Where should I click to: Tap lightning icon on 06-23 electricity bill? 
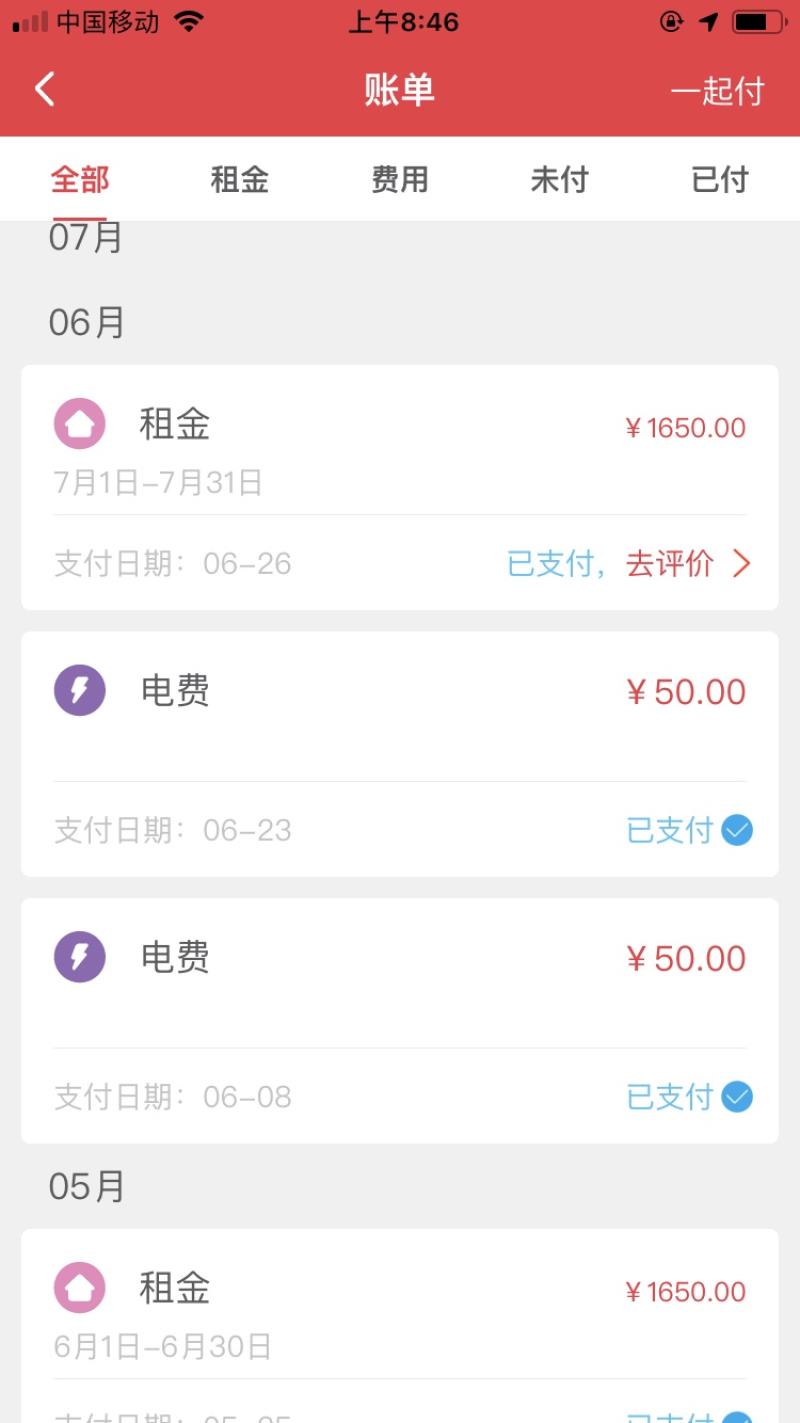(x=79, y=690)
